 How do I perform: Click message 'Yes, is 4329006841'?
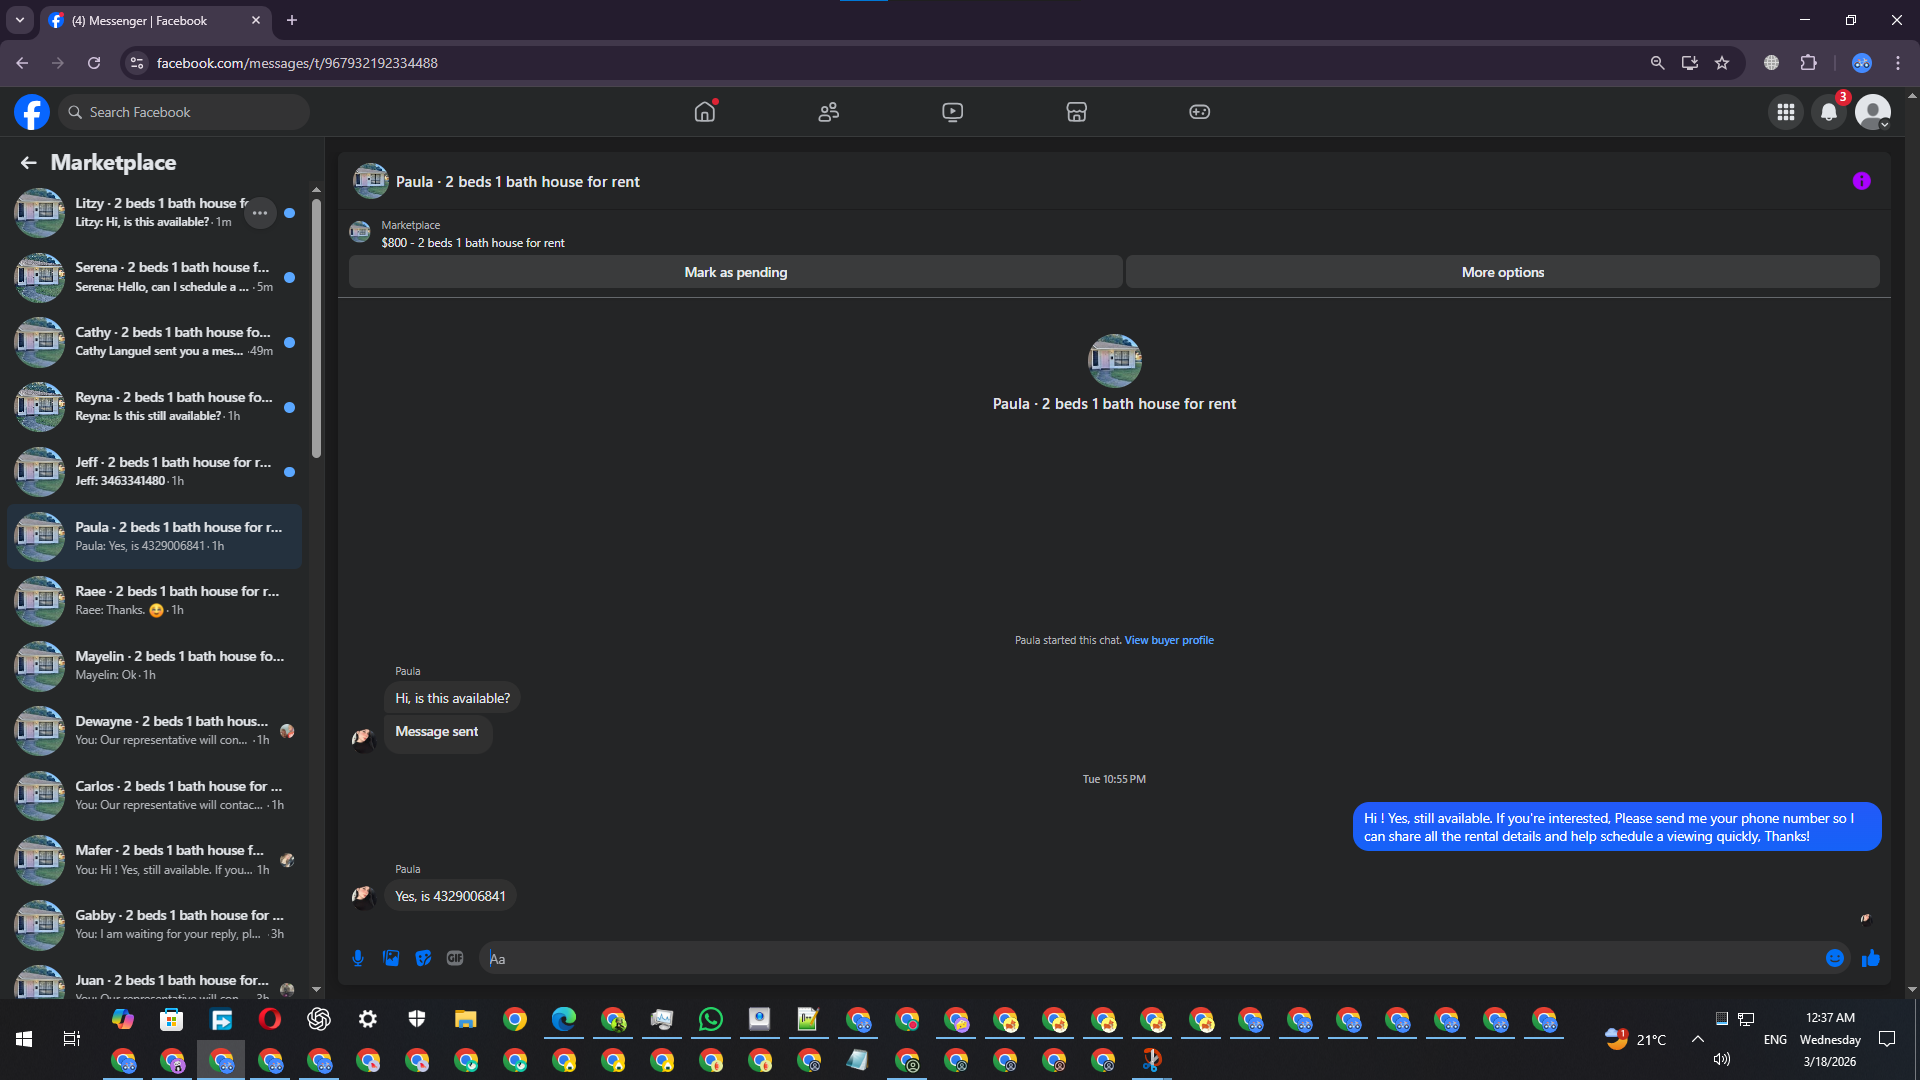coord(450,896)
